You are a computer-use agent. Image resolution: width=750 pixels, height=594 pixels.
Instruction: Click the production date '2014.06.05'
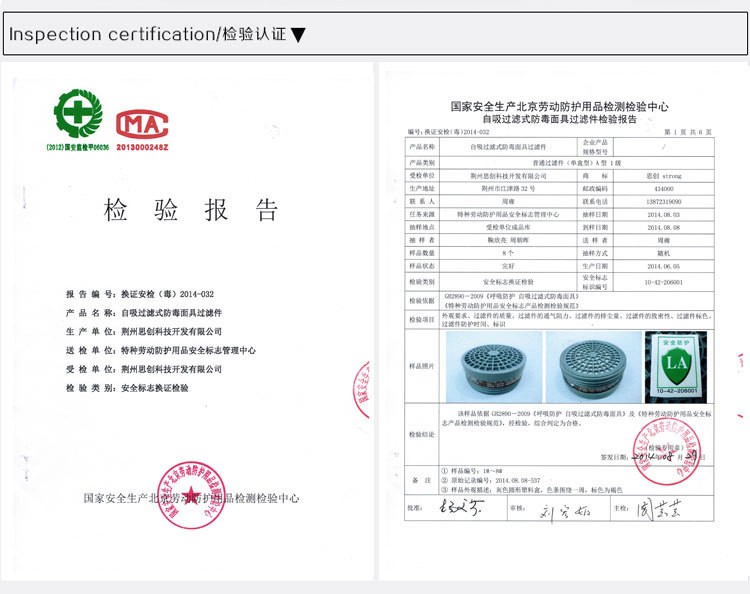point(664,266)
